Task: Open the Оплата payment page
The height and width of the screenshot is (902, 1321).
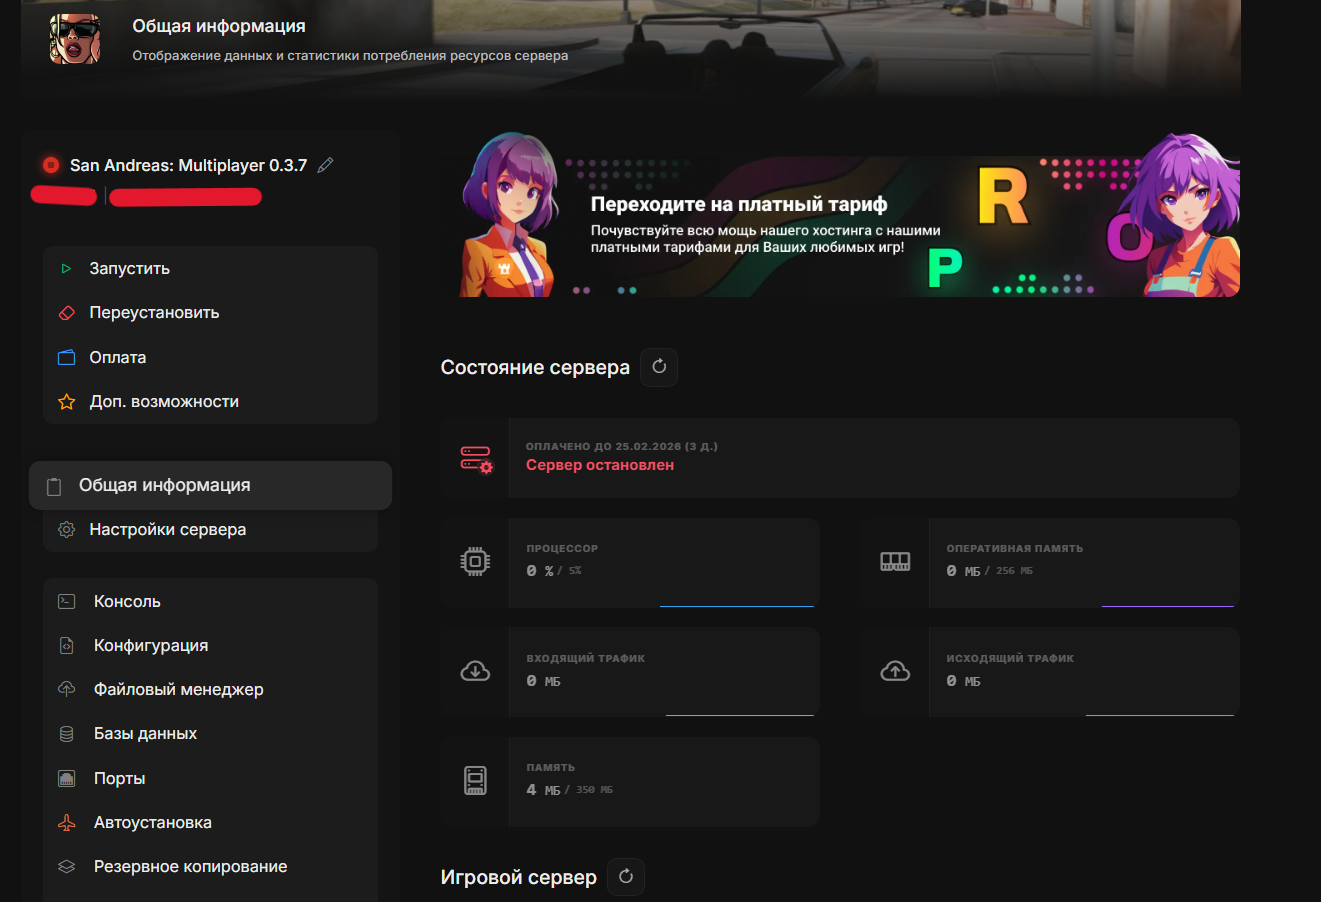Action: (x=117, y=358)
